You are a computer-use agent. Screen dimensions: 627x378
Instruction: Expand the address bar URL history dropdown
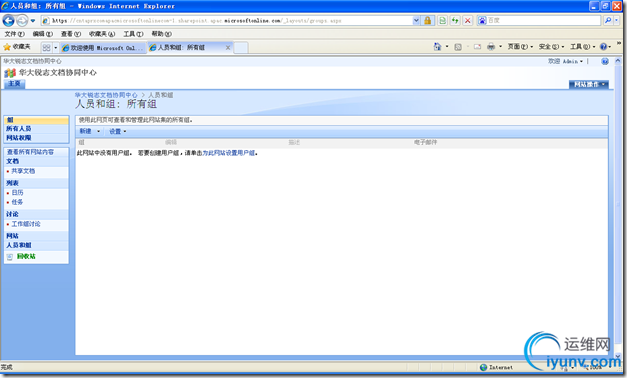click(416, 20)
